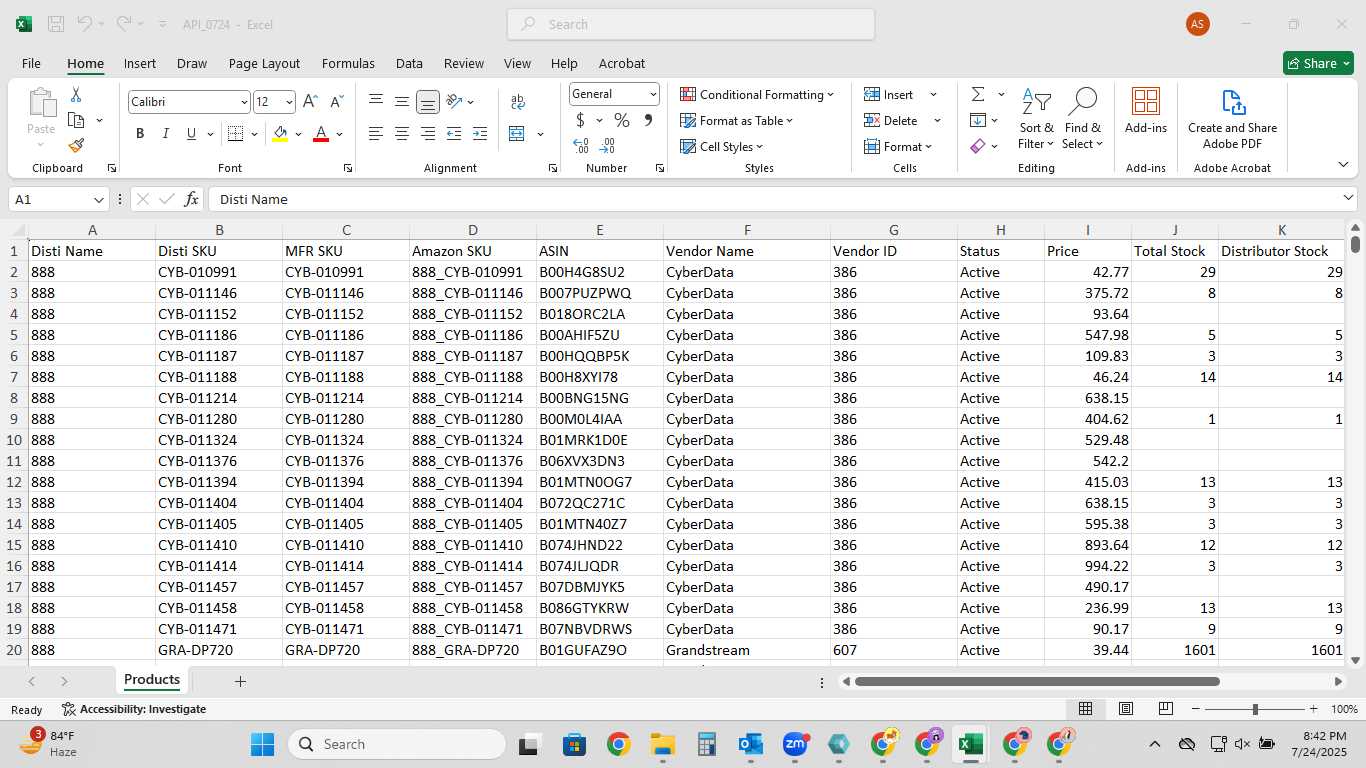Align cell text left
The image size is (1366, 768).
pyautogui.click(x=376, y=134)
